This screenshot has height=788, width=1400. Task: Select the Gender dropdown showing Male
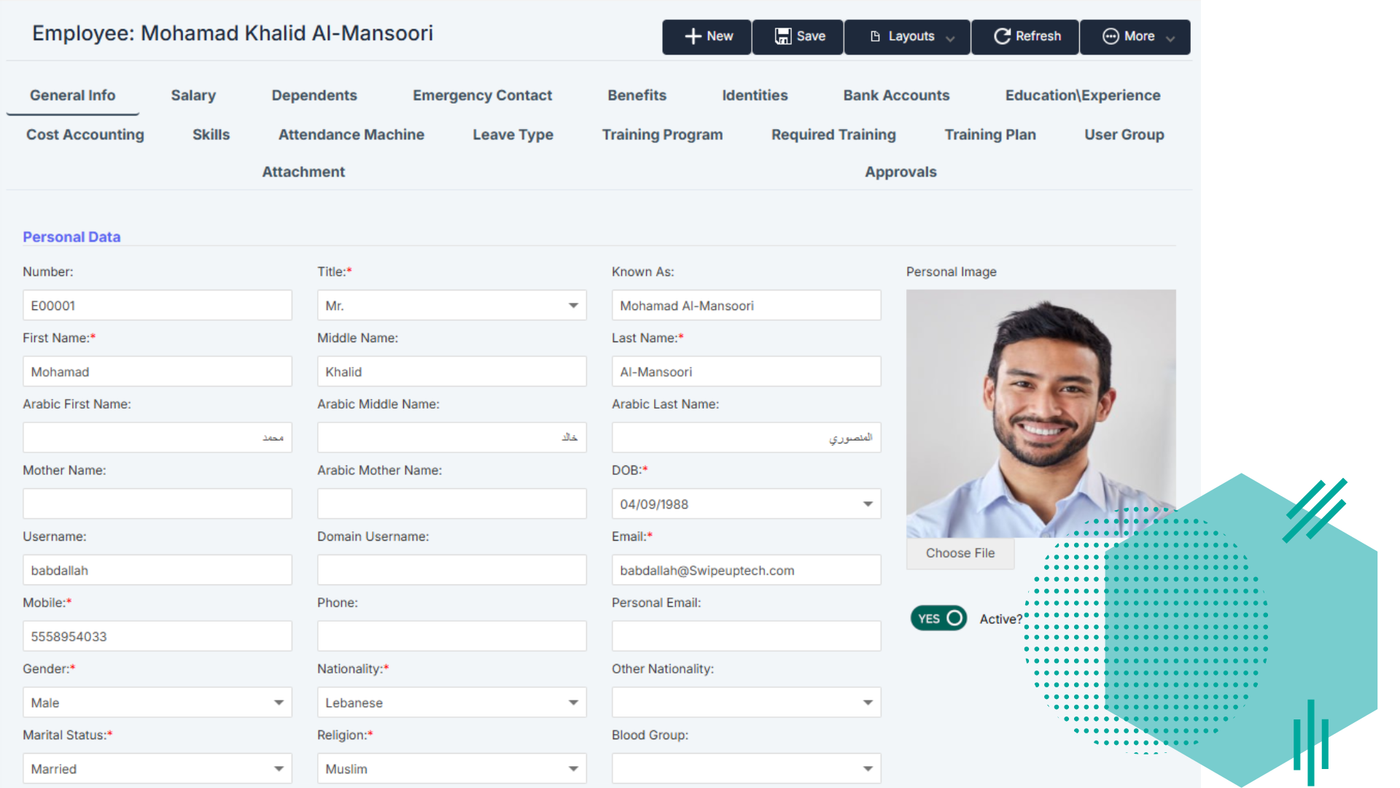[157, 703]
